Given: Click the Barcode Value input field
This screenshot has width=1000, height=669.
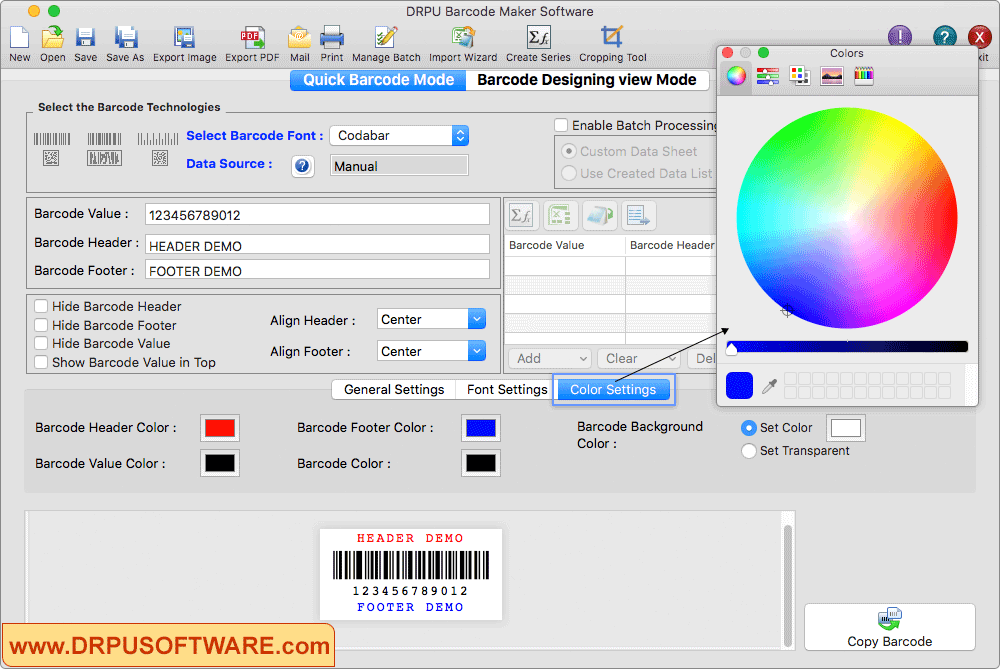Looking at the screenshot, I should click(318, 214).
